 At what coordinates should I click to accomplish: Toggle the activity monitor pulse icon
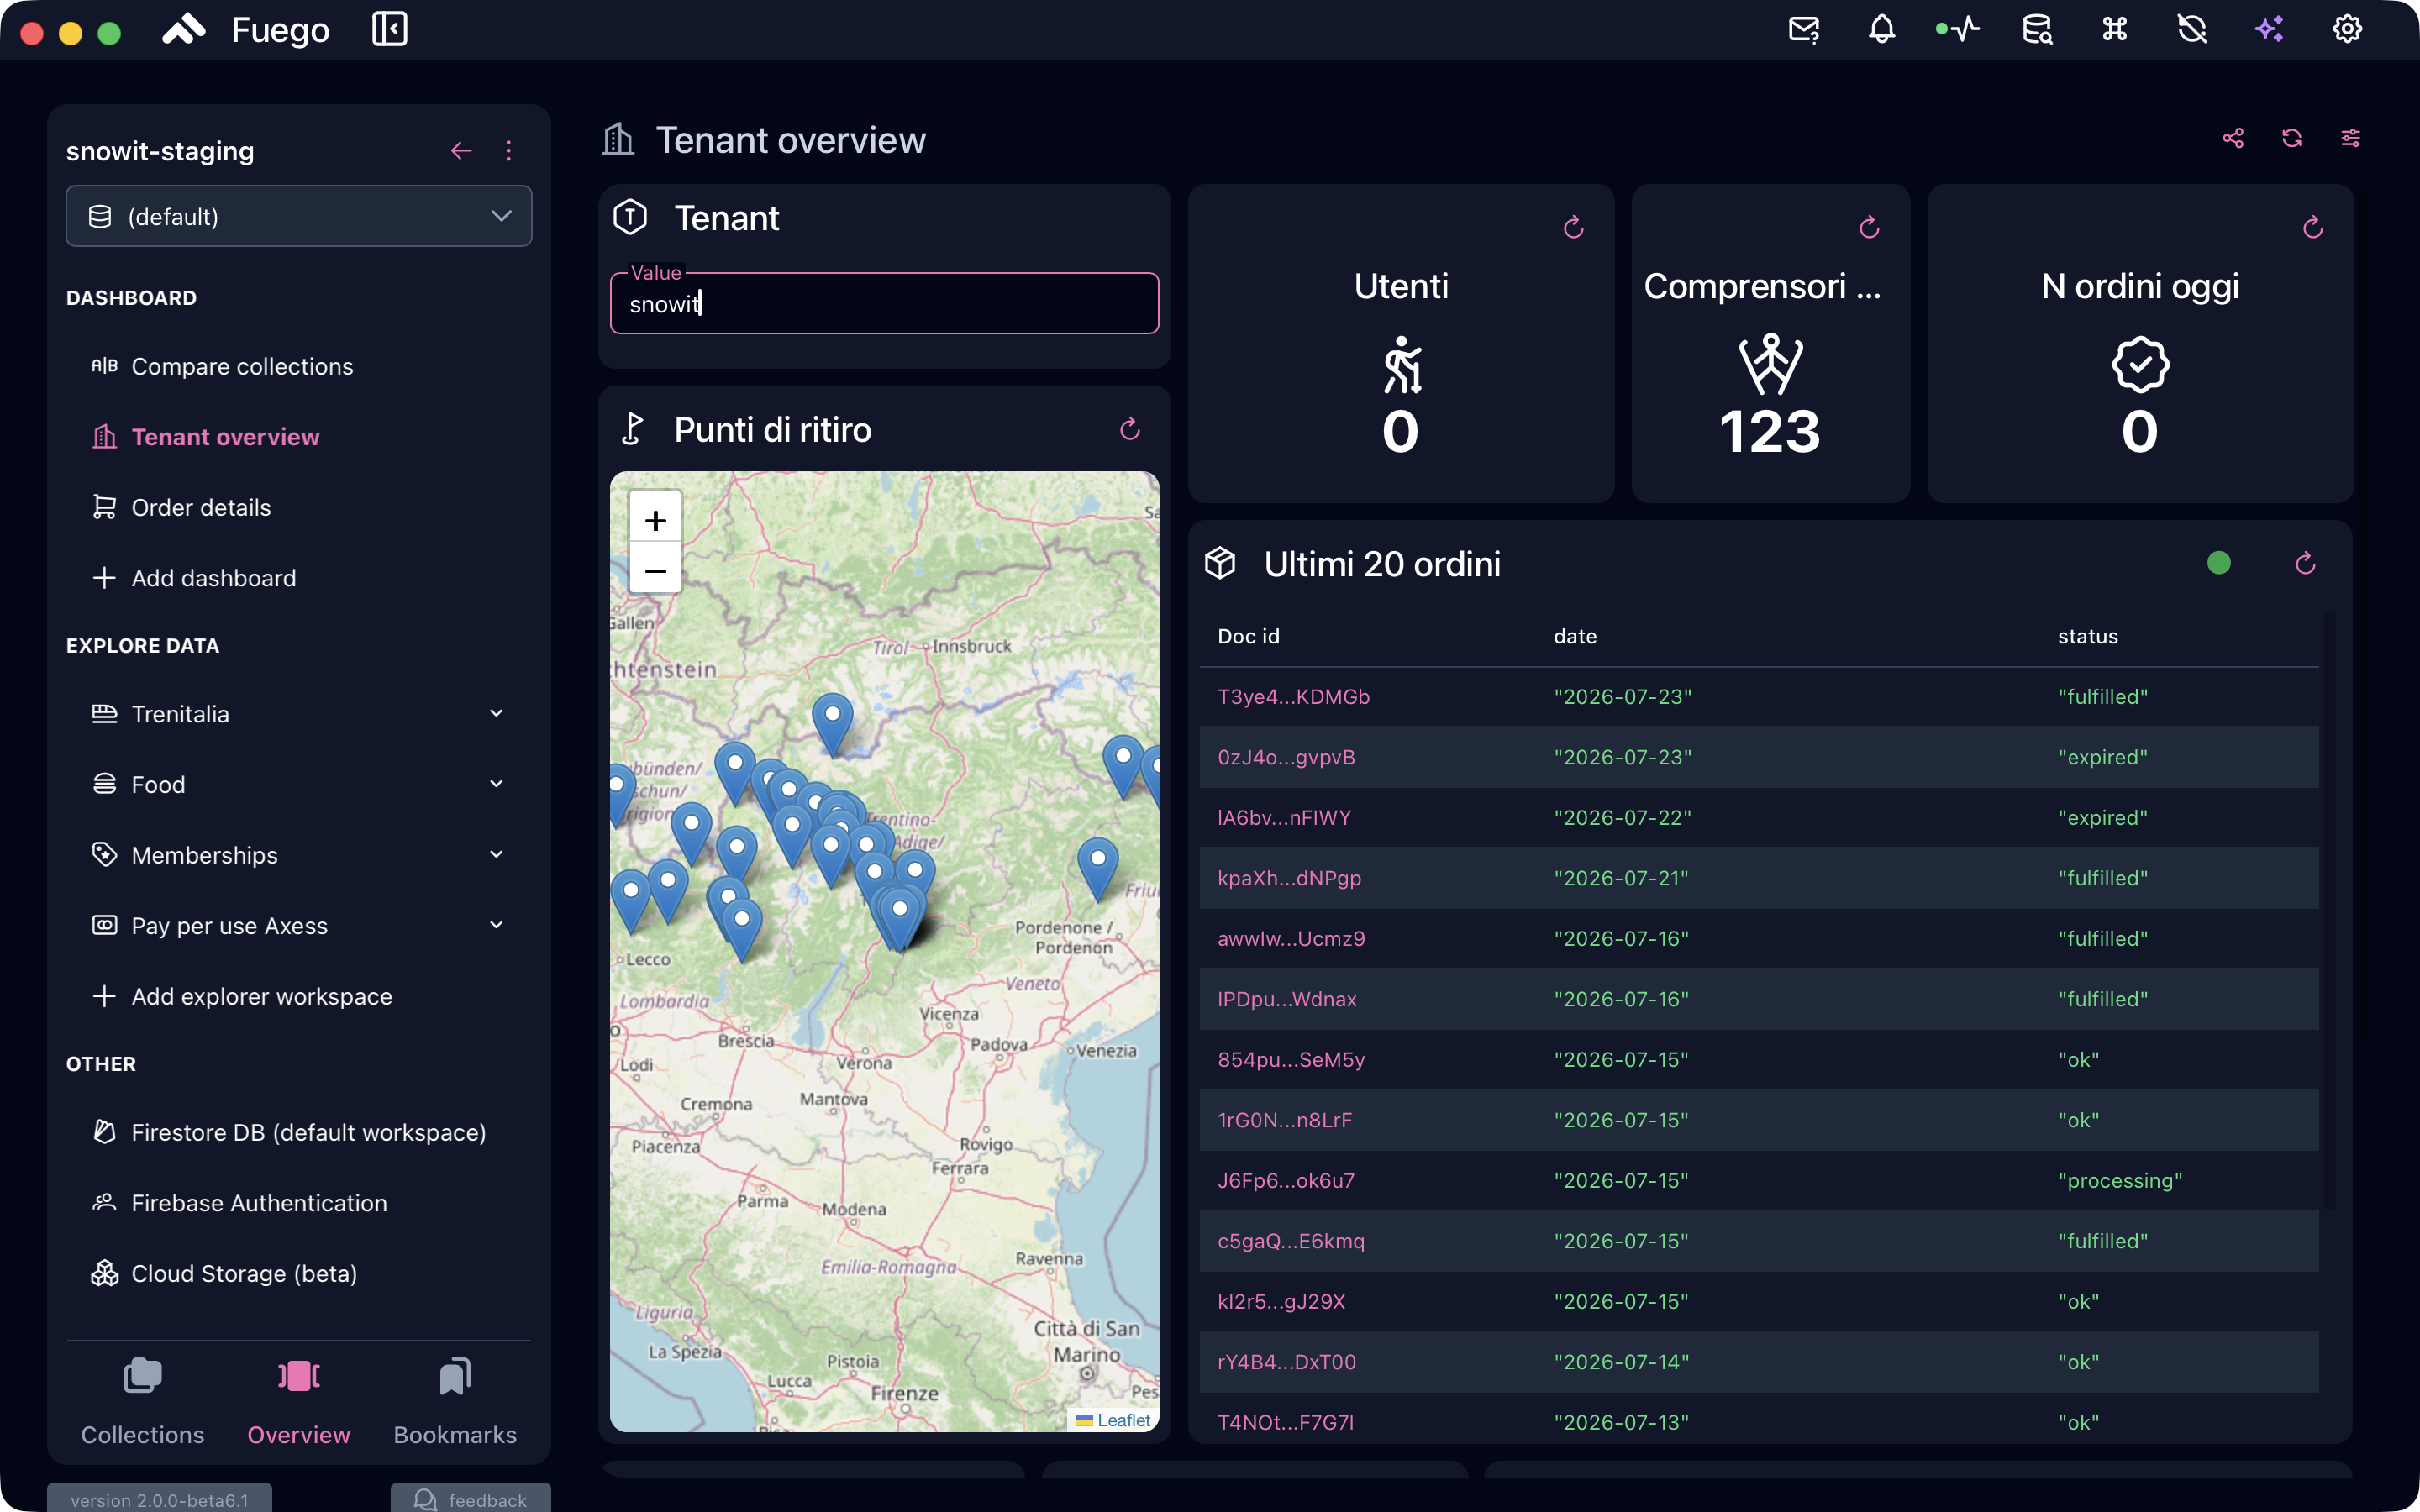coord(1958,29)
